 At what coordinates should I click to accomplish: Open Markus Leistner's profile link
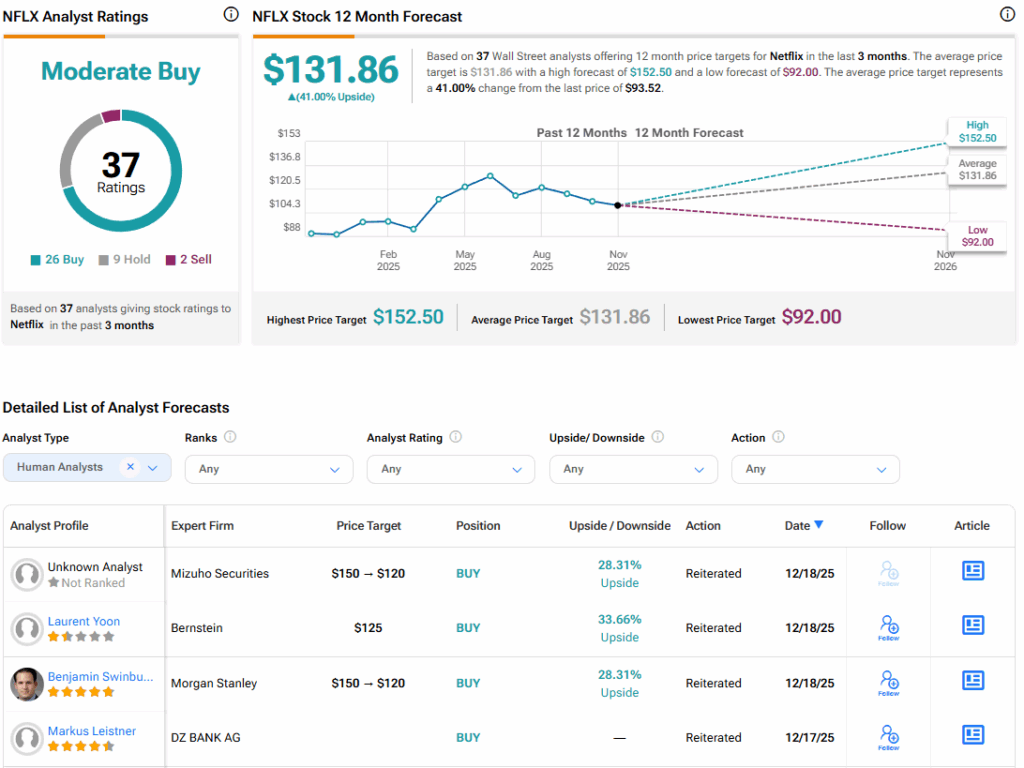pos(92,731)
